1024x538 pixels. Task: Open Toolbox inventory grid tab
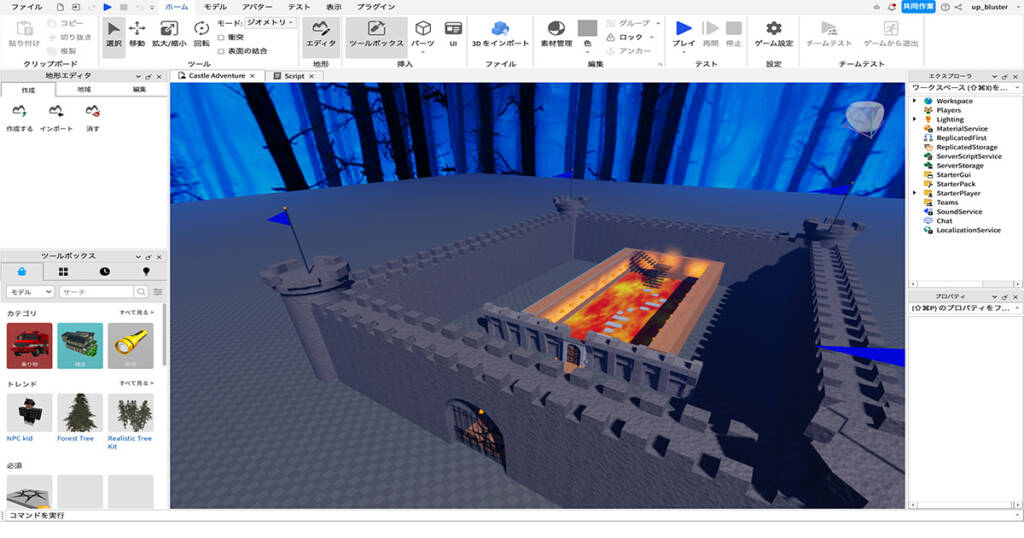tap(63, 272)
